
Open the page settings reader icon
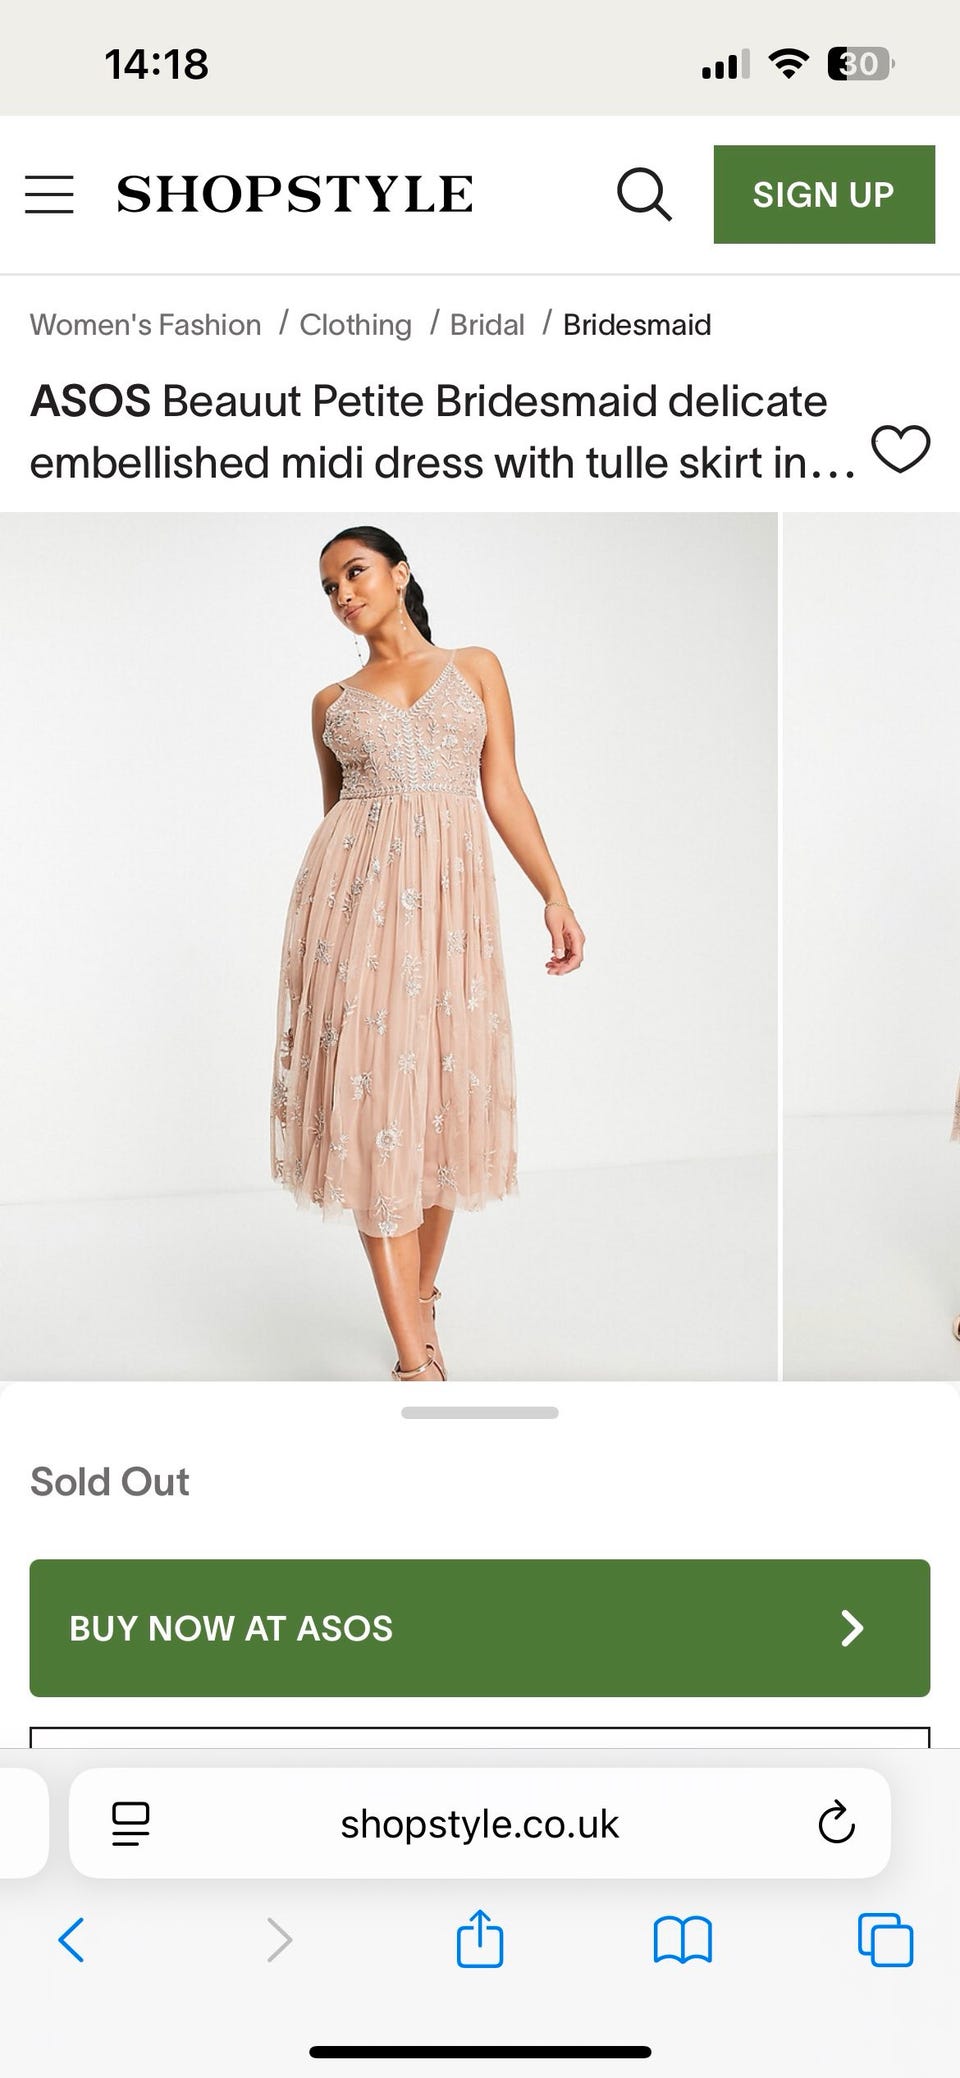pyautogui.click(x=131, y=1823)
